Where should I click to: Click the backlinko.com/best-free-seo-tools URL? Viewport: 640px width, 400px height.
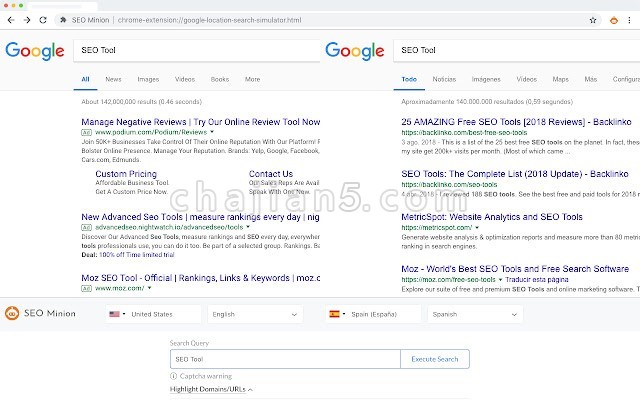tap(464, 132)
